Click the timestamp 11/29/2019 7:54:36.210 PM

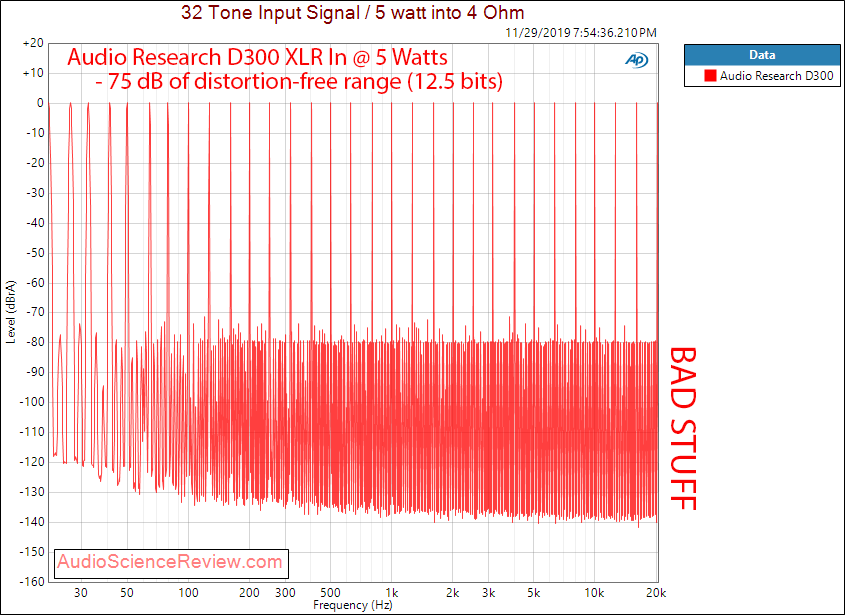coord(581,33)
